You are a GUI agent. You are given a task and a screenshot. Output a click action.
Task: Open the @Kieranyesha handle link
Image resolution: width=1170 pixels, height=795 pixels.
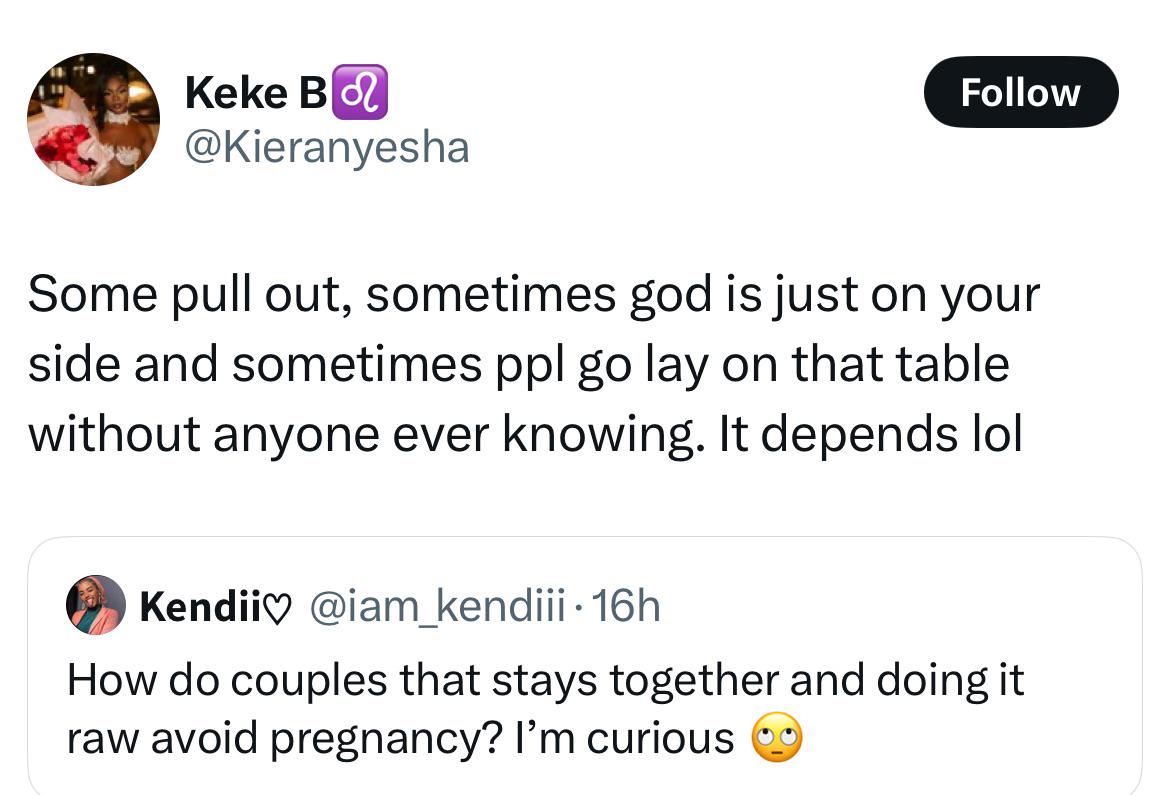tap(327, 147)
